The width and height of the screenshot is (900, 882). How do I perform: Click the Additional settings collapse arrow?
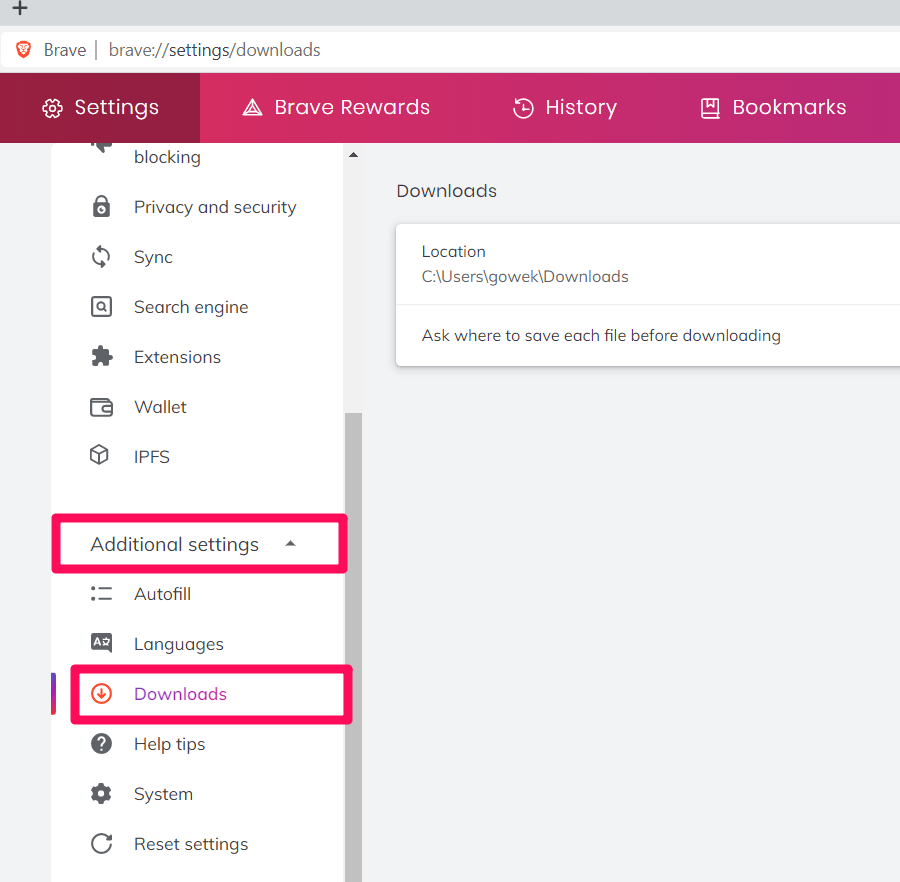pos(290,543)
